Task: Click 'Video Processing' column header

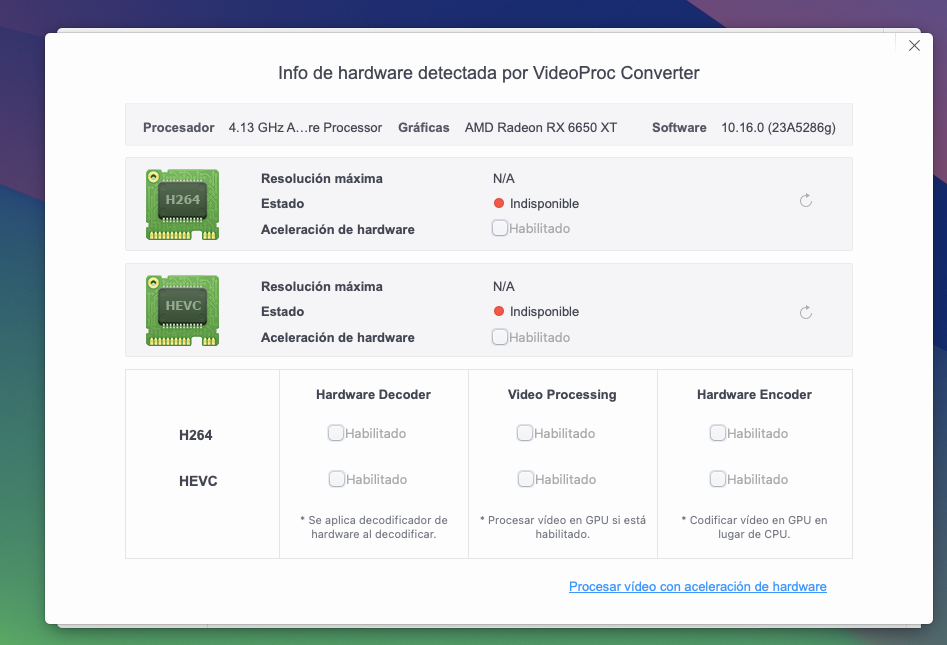Action: click(x=562, y=394)
